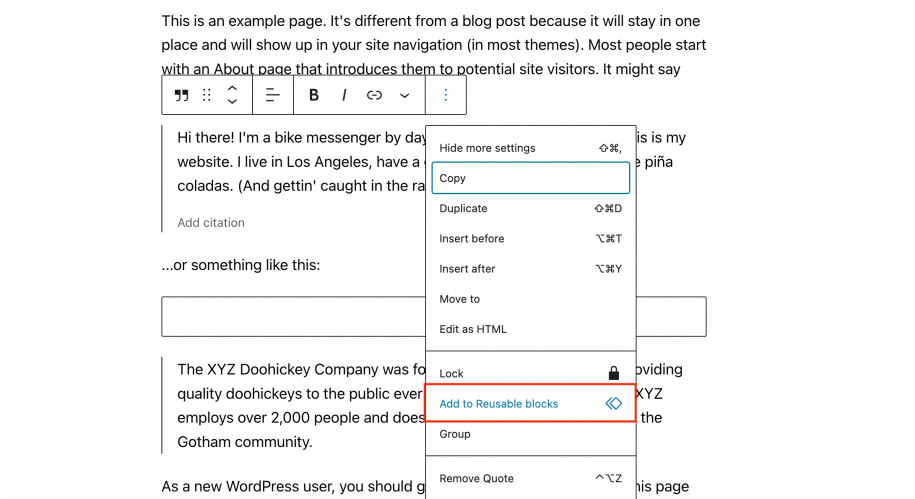Image resolution: width=915 pixels, height=499 pixels.
Task: Move block up with up arrow
Action: click(x=232, y=89)
